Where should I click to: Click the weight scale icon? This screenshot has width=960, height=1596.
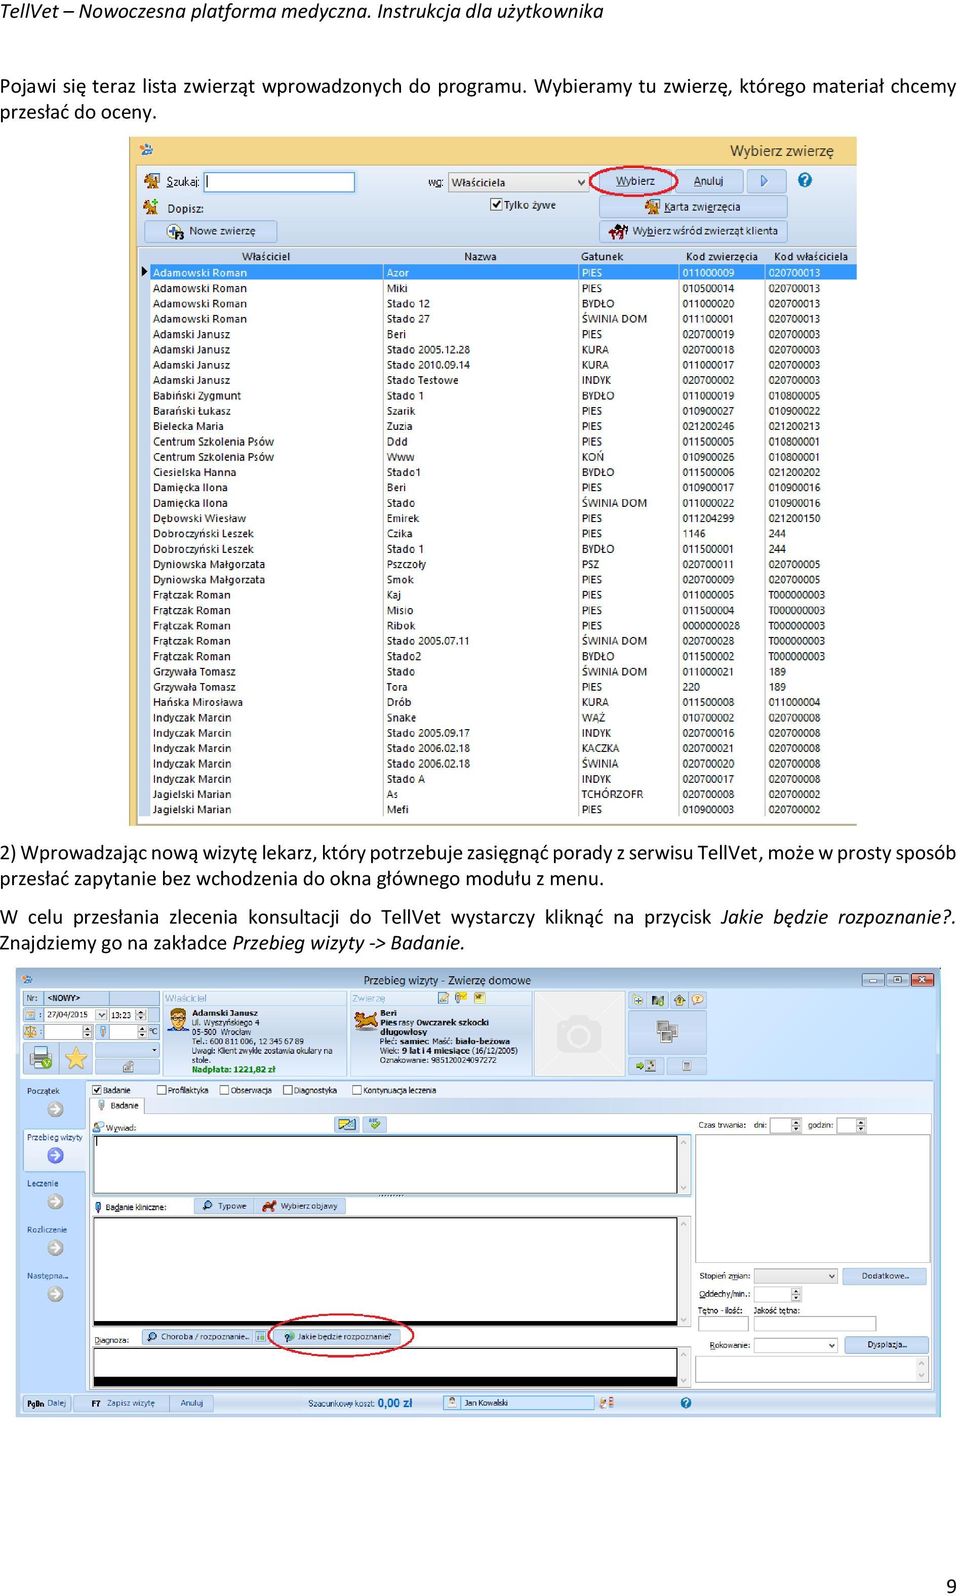[31, 1031]
